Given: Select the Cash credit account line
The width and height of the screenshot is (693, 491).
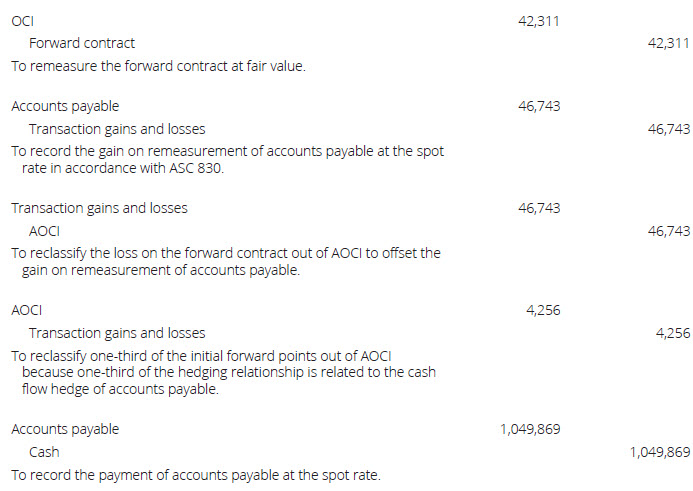Looking at the screenshot, I should point(44,452).
